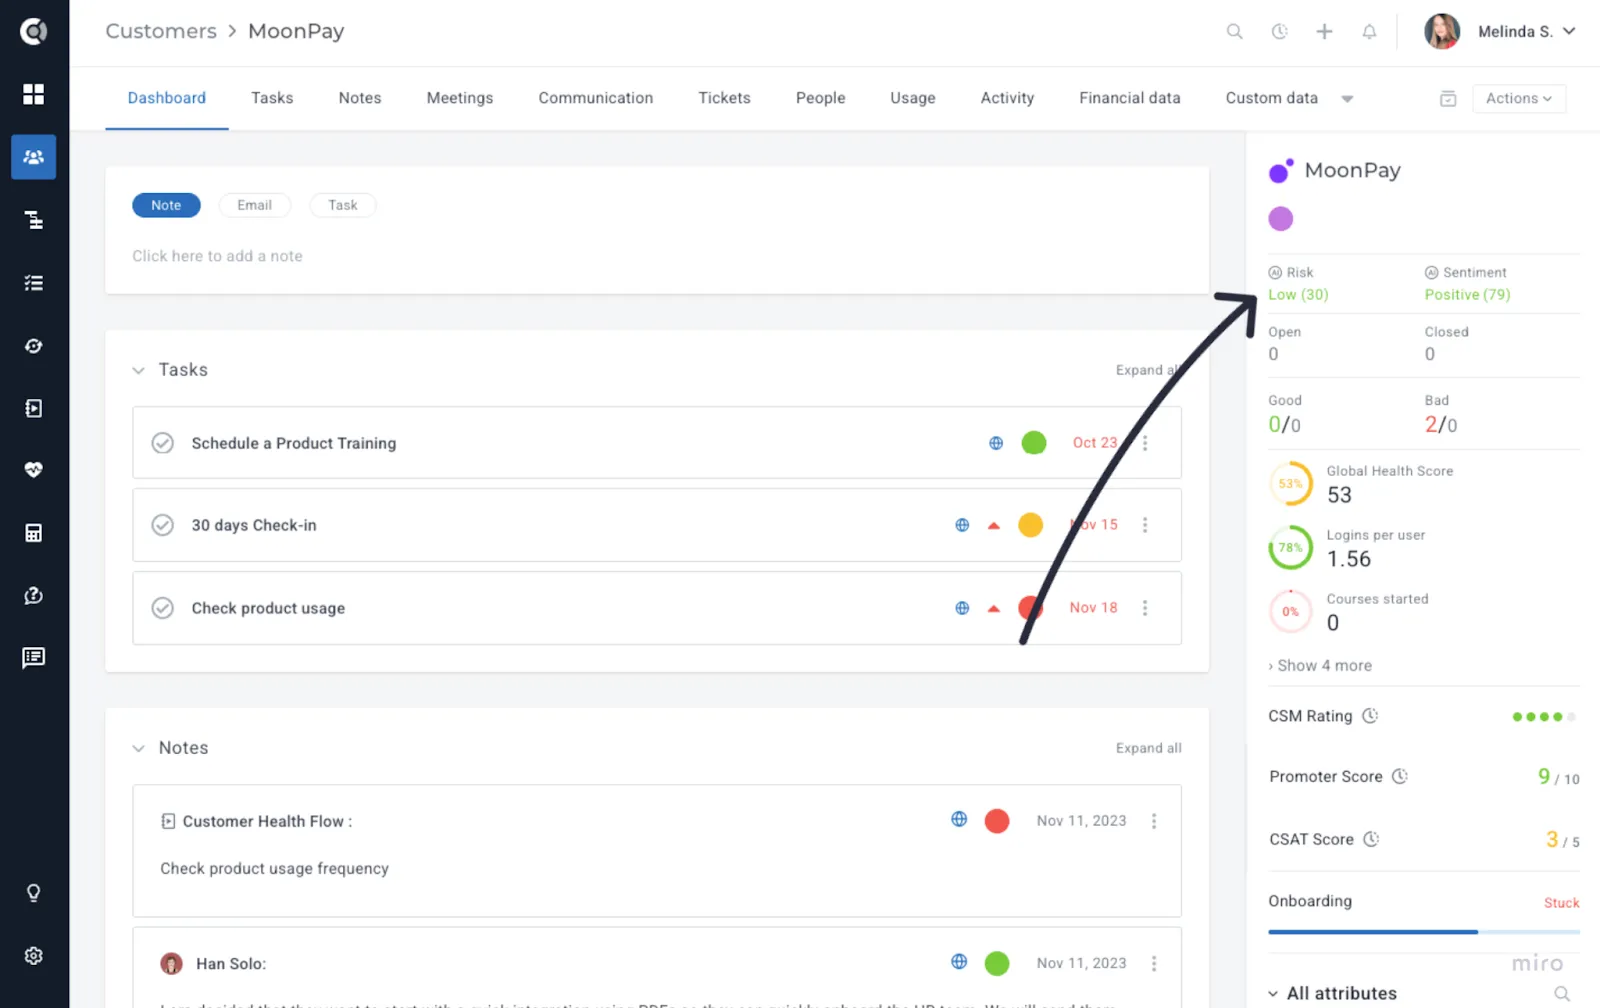The height and width of the screenshot is (1008, 1600).
Task: Open the history clock next to CSM Rating
Action: coord(1370,716)
